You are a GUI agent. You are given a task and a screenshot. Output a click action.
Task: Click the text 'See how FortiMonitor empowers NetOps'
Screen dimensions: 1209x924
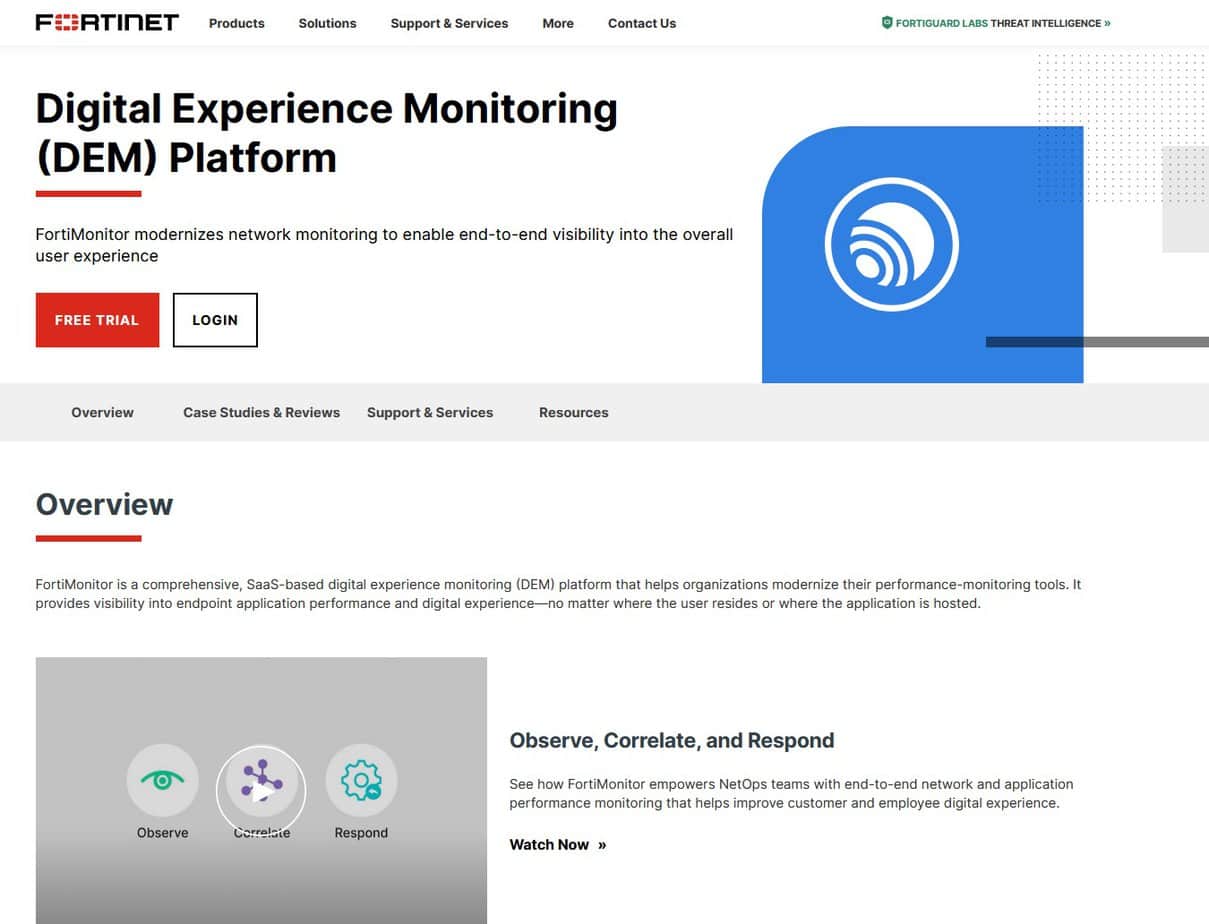point(791,794)
